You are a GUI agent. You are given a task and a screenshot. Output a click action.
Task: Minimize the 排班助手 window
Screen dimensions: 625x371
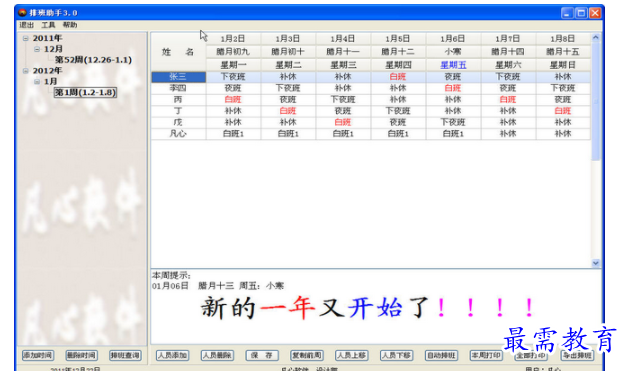(567, 13)
